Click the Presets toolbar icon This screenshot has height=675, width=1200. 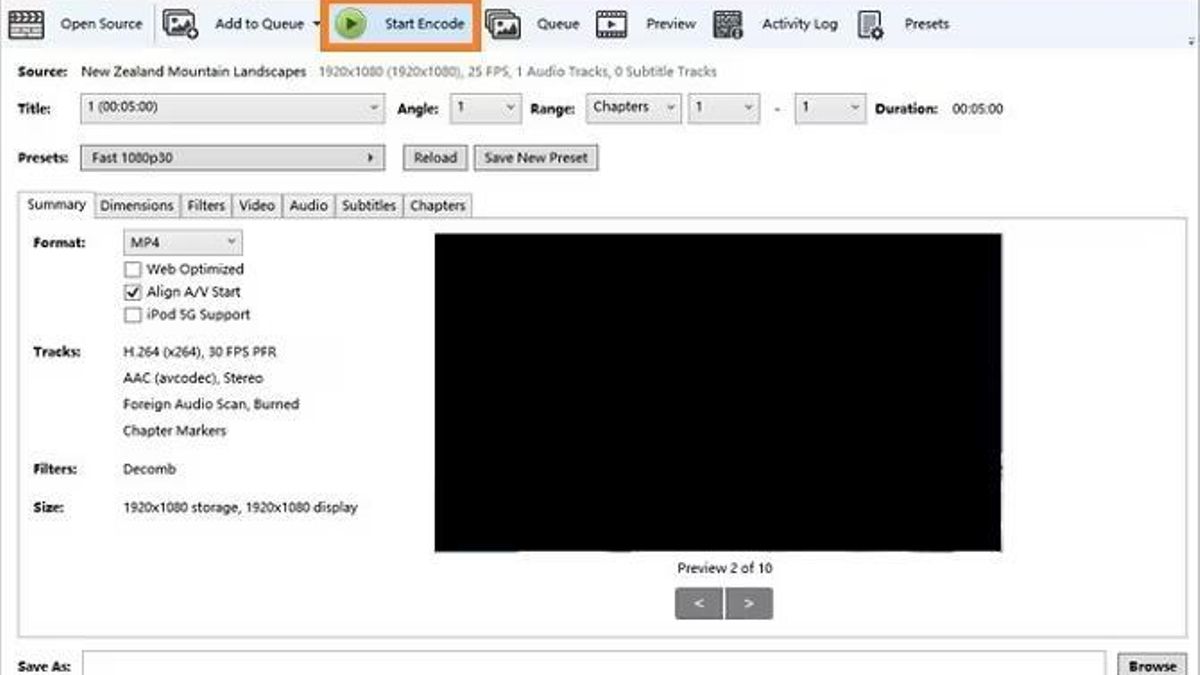tap(871, 24)
